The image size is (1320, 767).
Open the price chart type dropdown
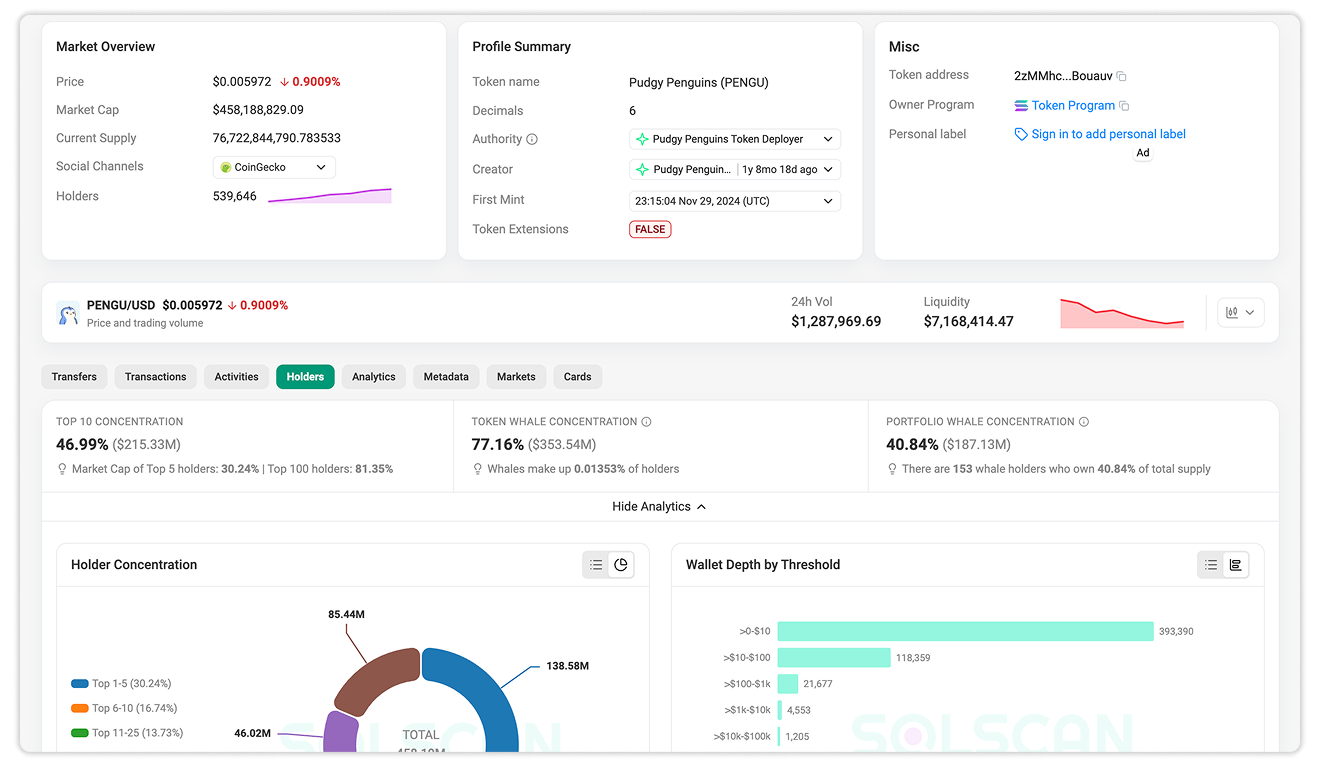tap(1241, 313)
